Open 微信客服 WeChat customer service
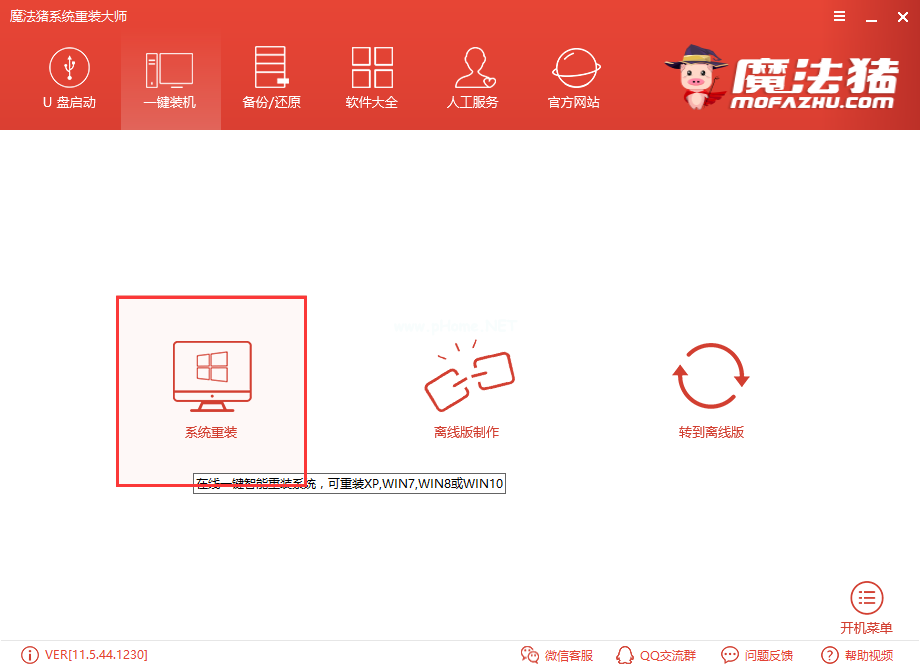The width and height of the screenshot is (920, 670). tap(557, 655)
